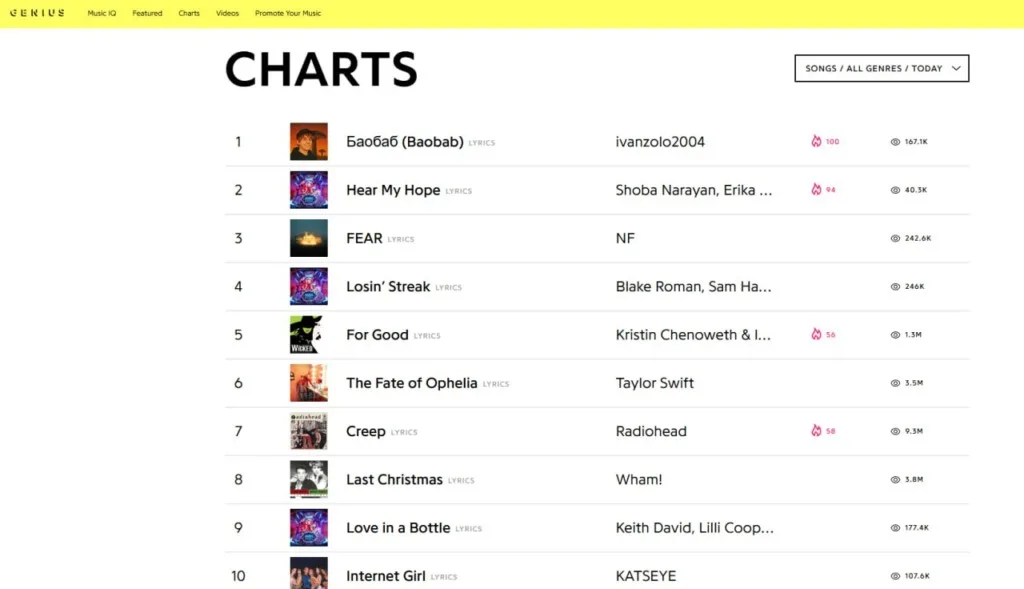The width and height of the screenshot is (1024, 589).
Task: Click views eye icon for FEAR
Action: click(x=895, y=239)
